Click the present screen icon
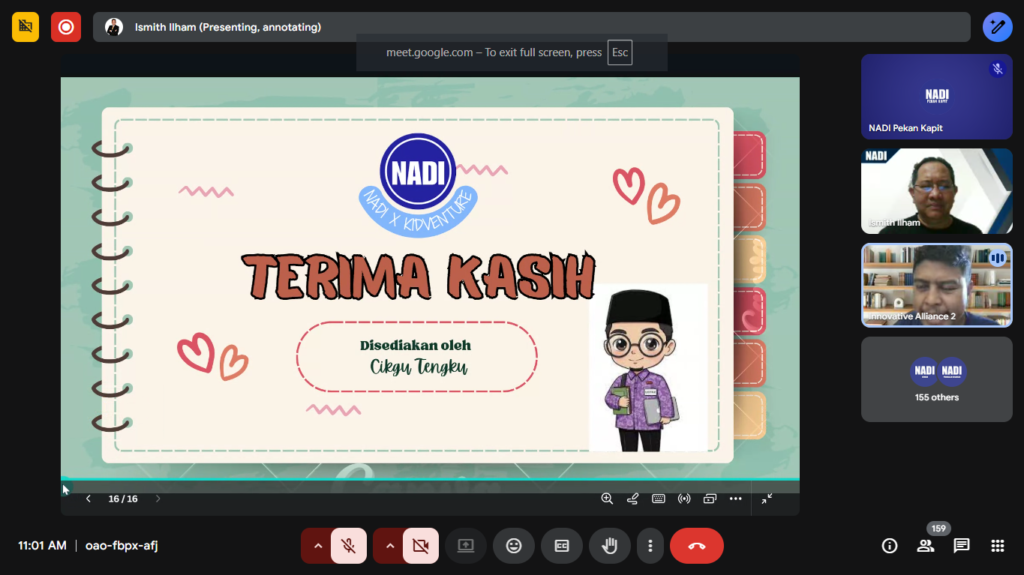 point(466,546)
